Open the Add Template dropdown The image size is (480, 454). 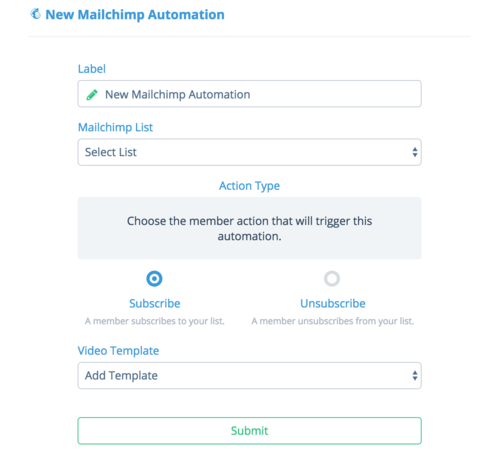click(x=249, y=376)
